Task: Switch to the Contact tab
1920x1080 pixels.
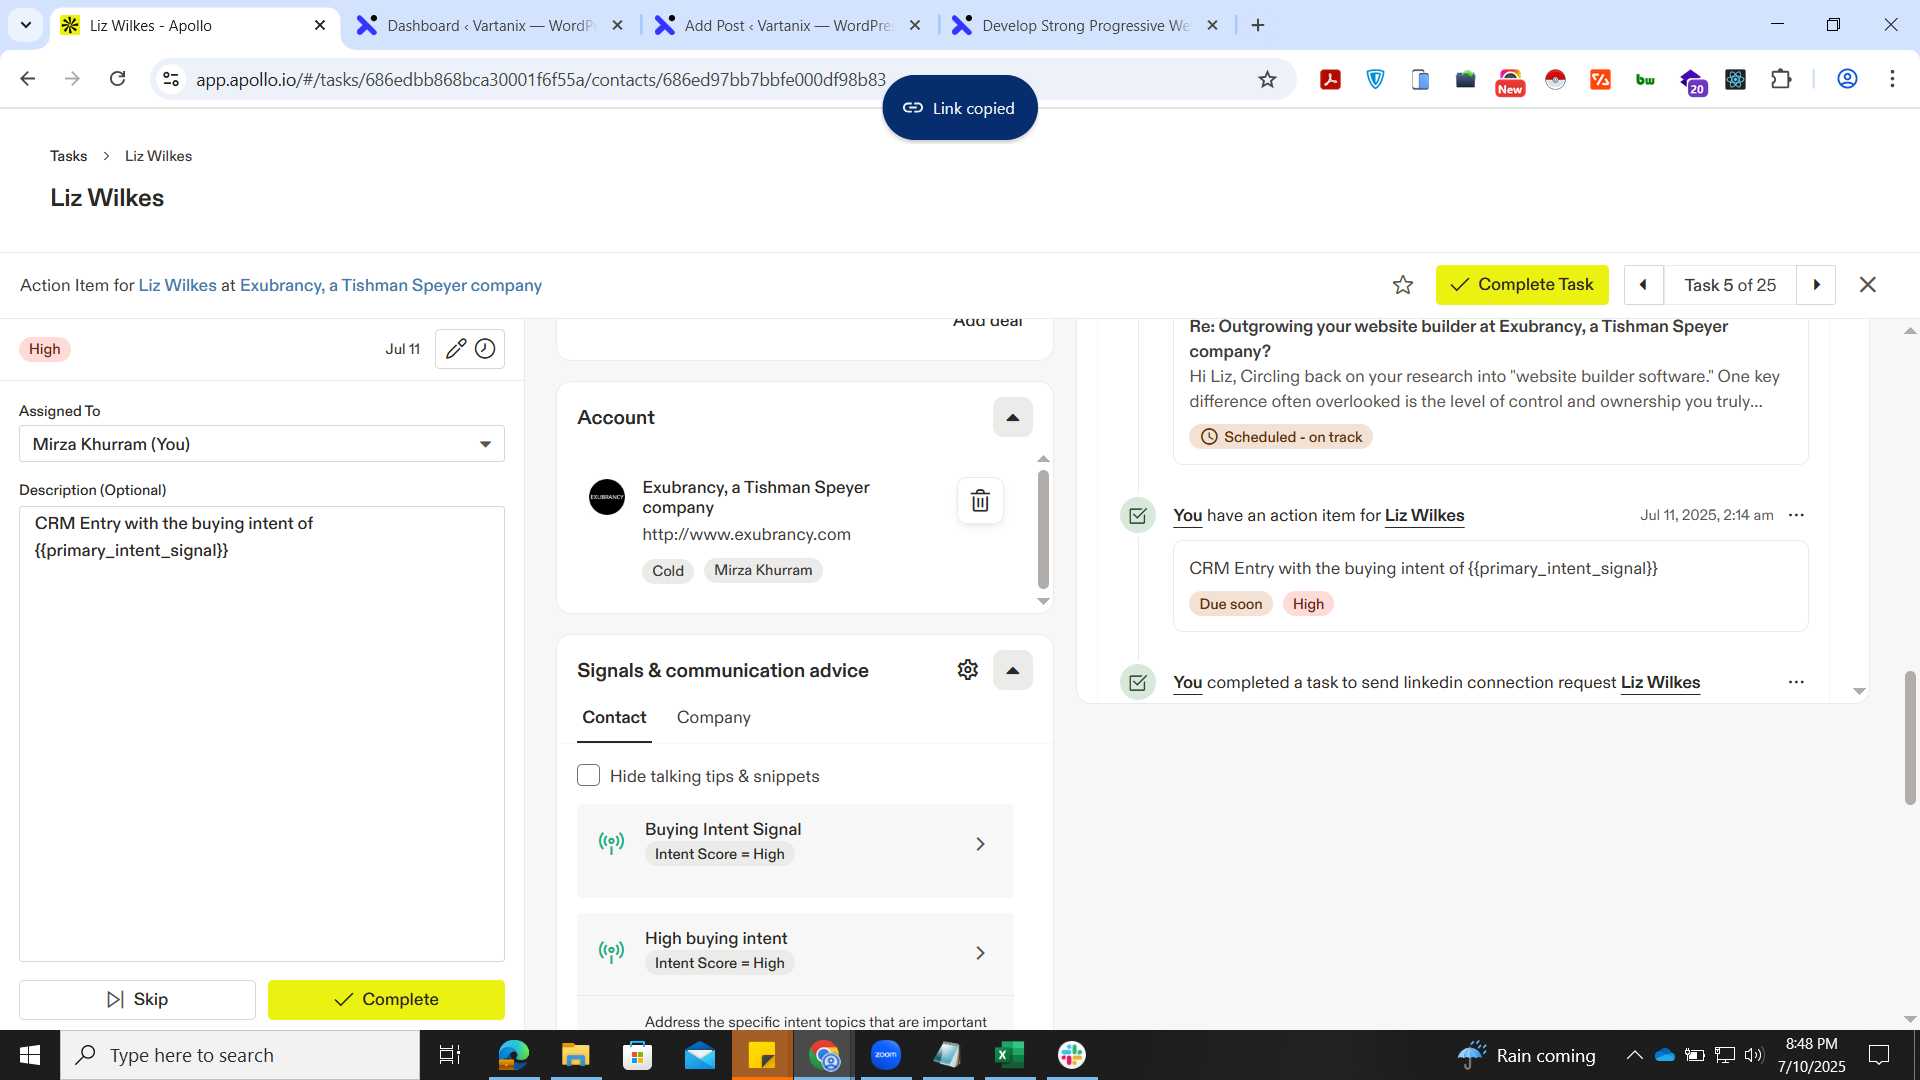Action: point(614,717)
